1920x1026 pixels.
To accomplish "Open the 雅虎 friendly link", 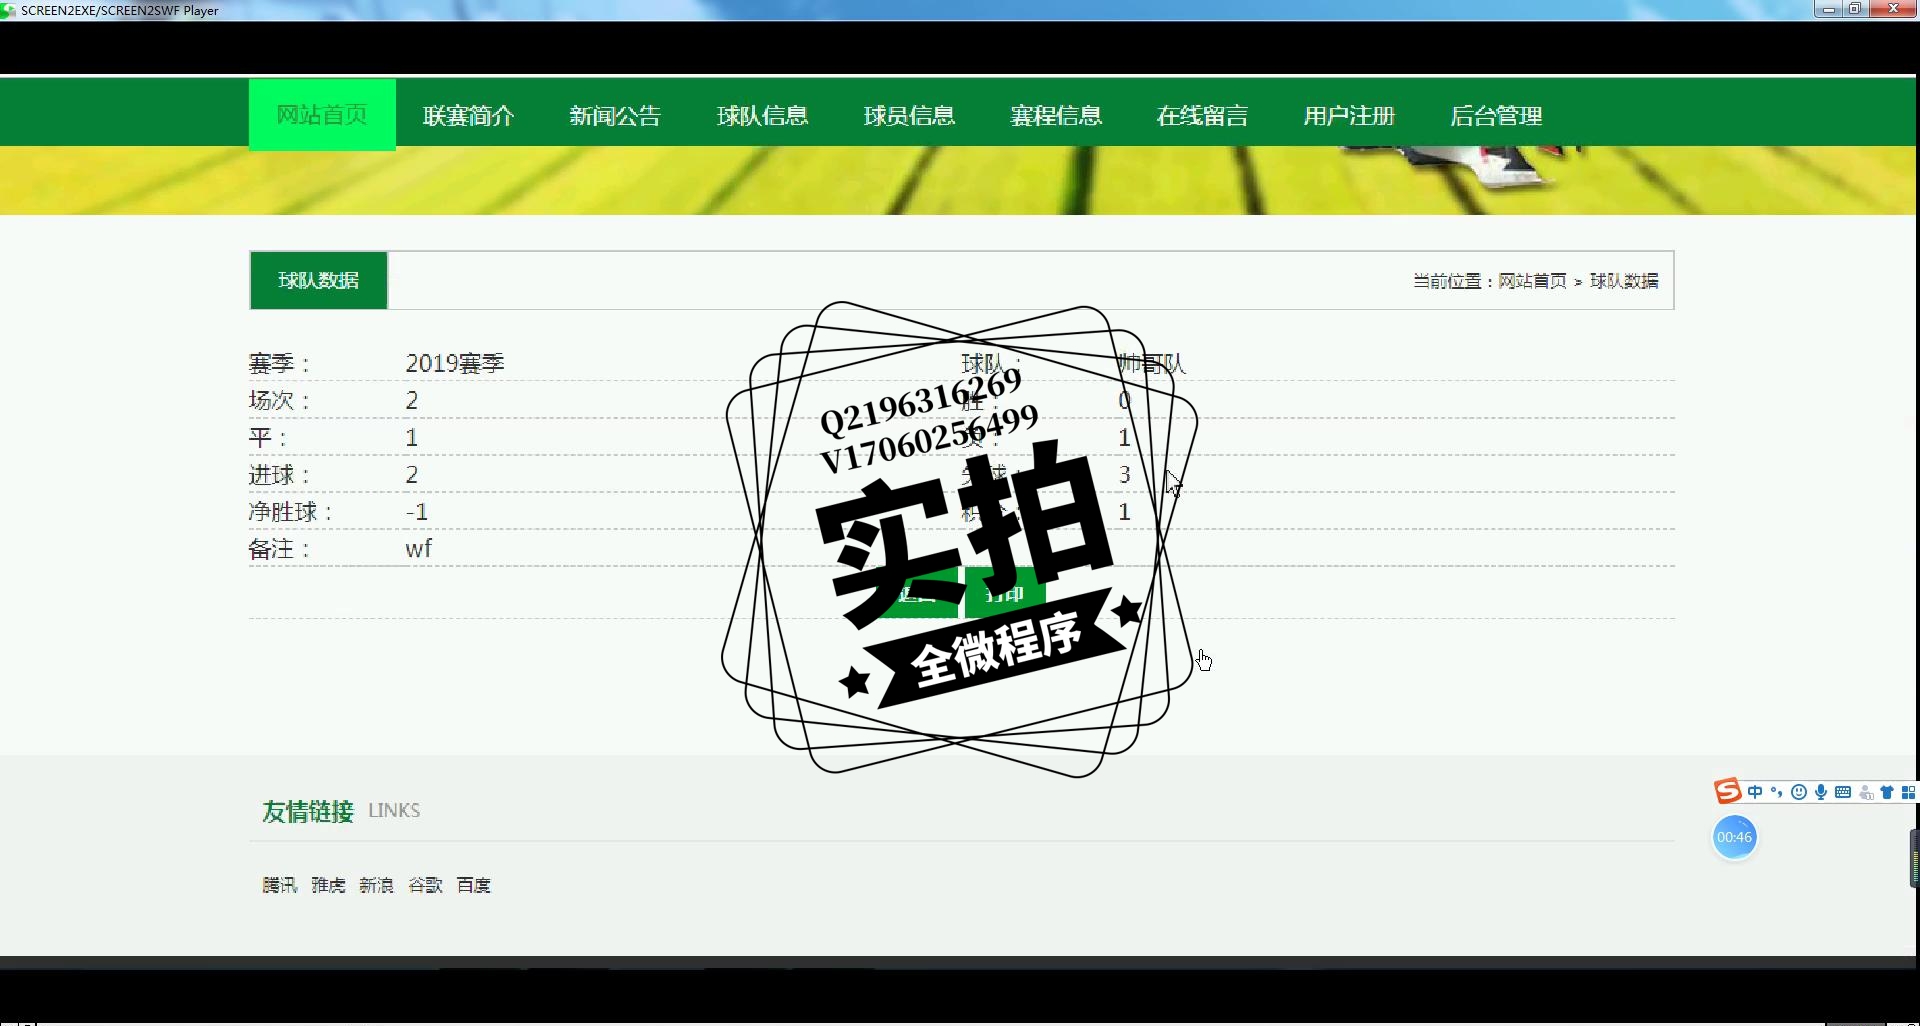I will point(328,885).
